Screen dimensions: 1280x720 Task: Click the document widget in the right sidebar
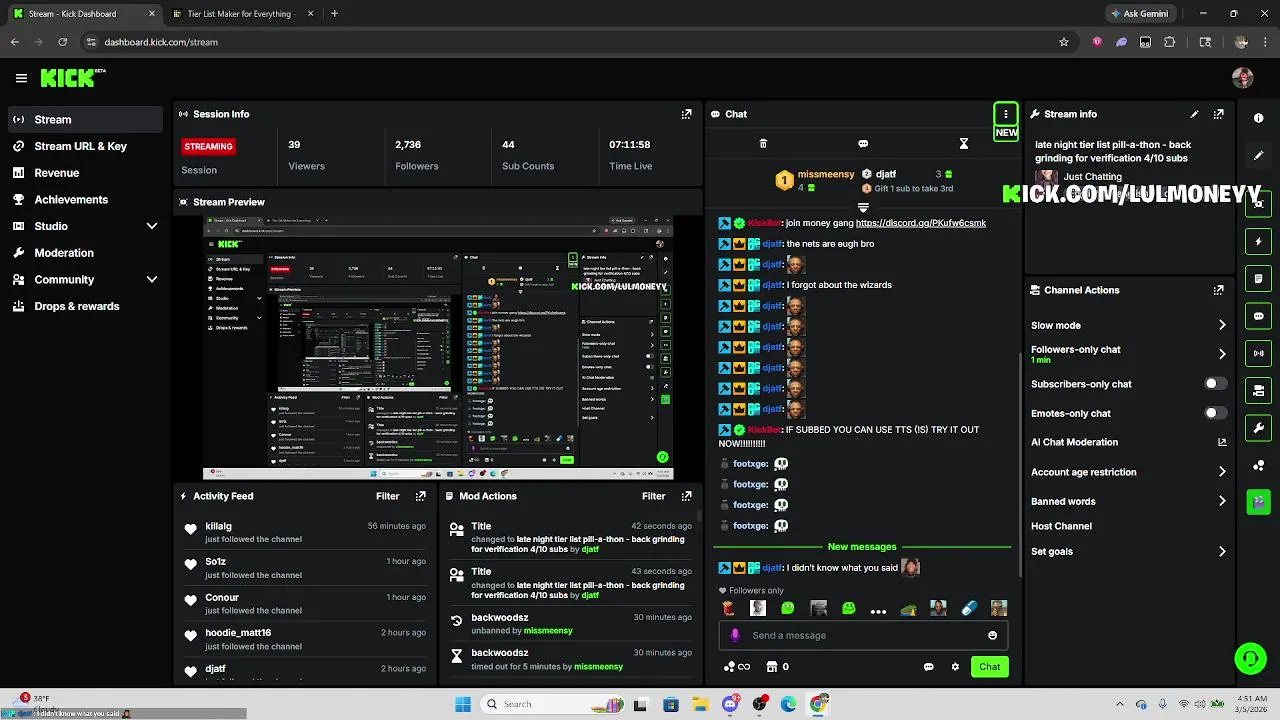click(1258, 279)
